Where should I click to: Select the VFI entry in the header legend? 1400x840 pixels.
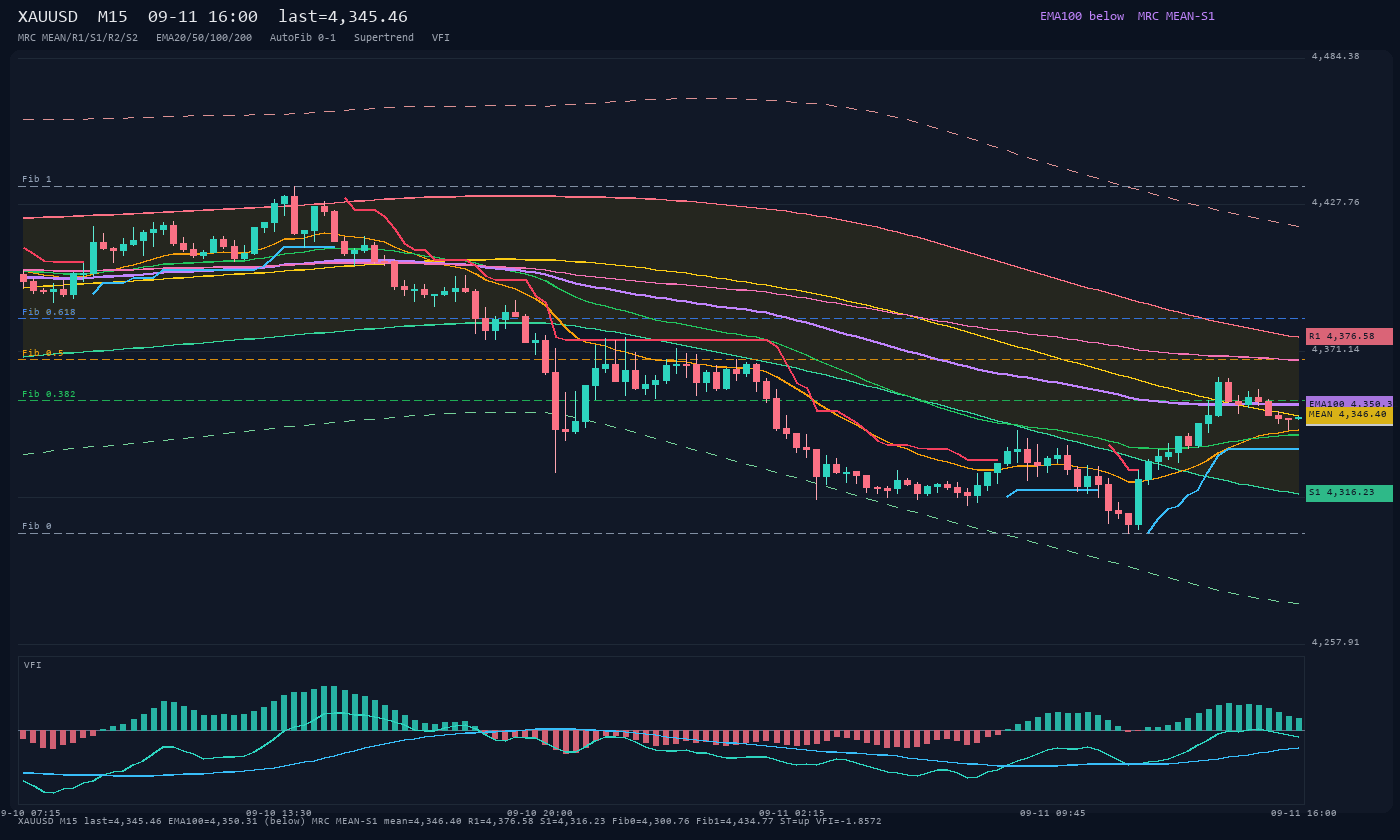pyautogui.click(x=441, y=37)
